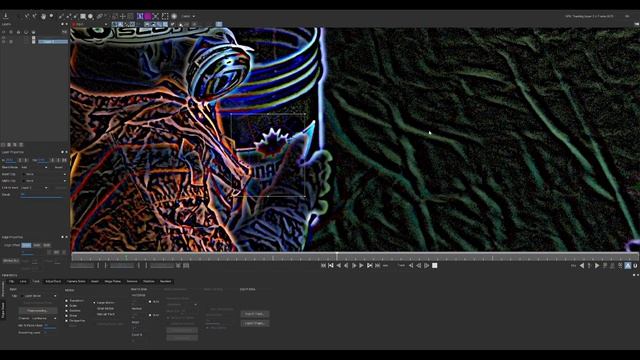Open the Link to track dropdown
This screenshot has width=640, height=360.
click(34, 188)
